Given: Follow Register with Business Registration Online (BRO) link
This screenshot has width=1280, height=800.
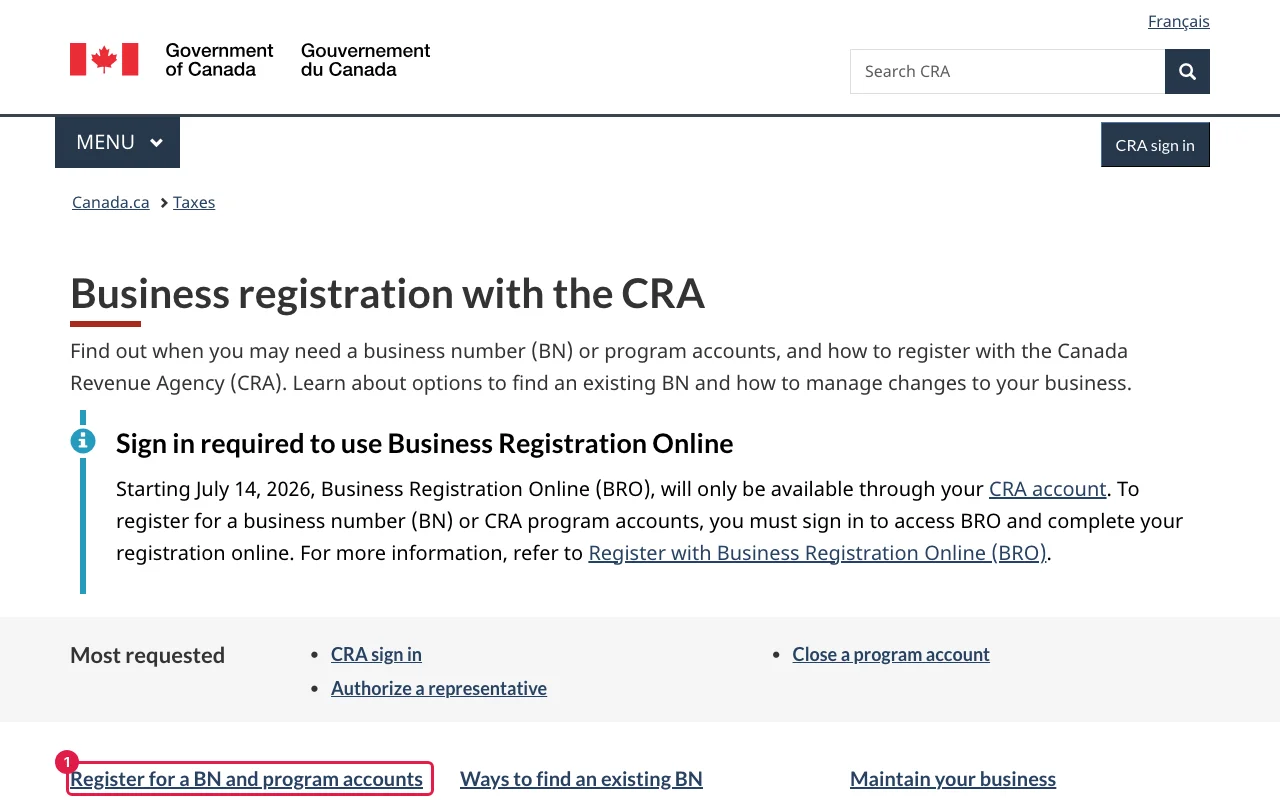Looking at the screenshot, I should pyautogui.click(x=817, y=553).
